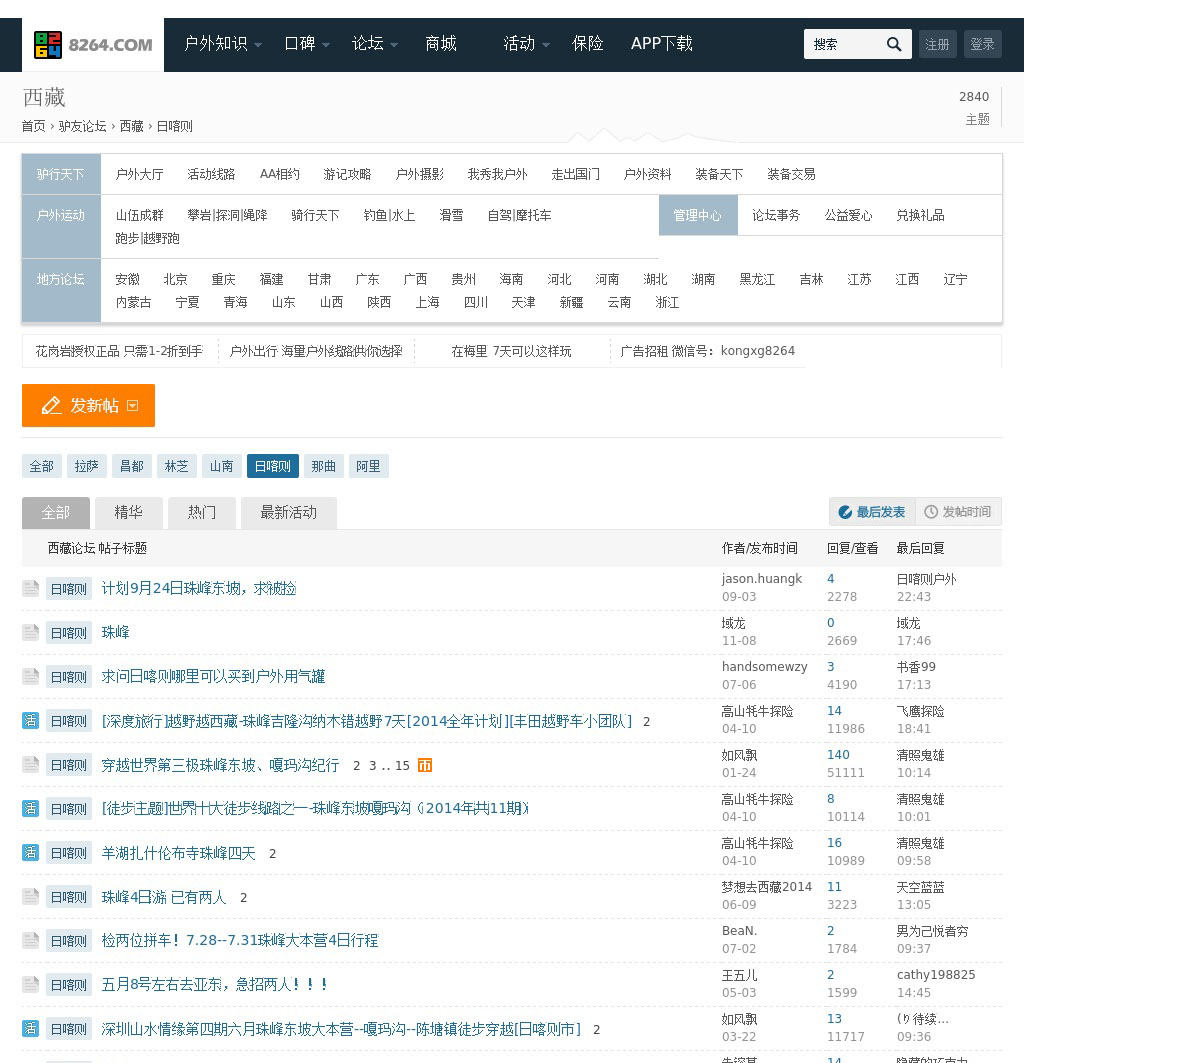This screenshot has width=1200, height=1063.
Task: Open thread 计划9月24日珠峰东坡
Action: point(198,588)
